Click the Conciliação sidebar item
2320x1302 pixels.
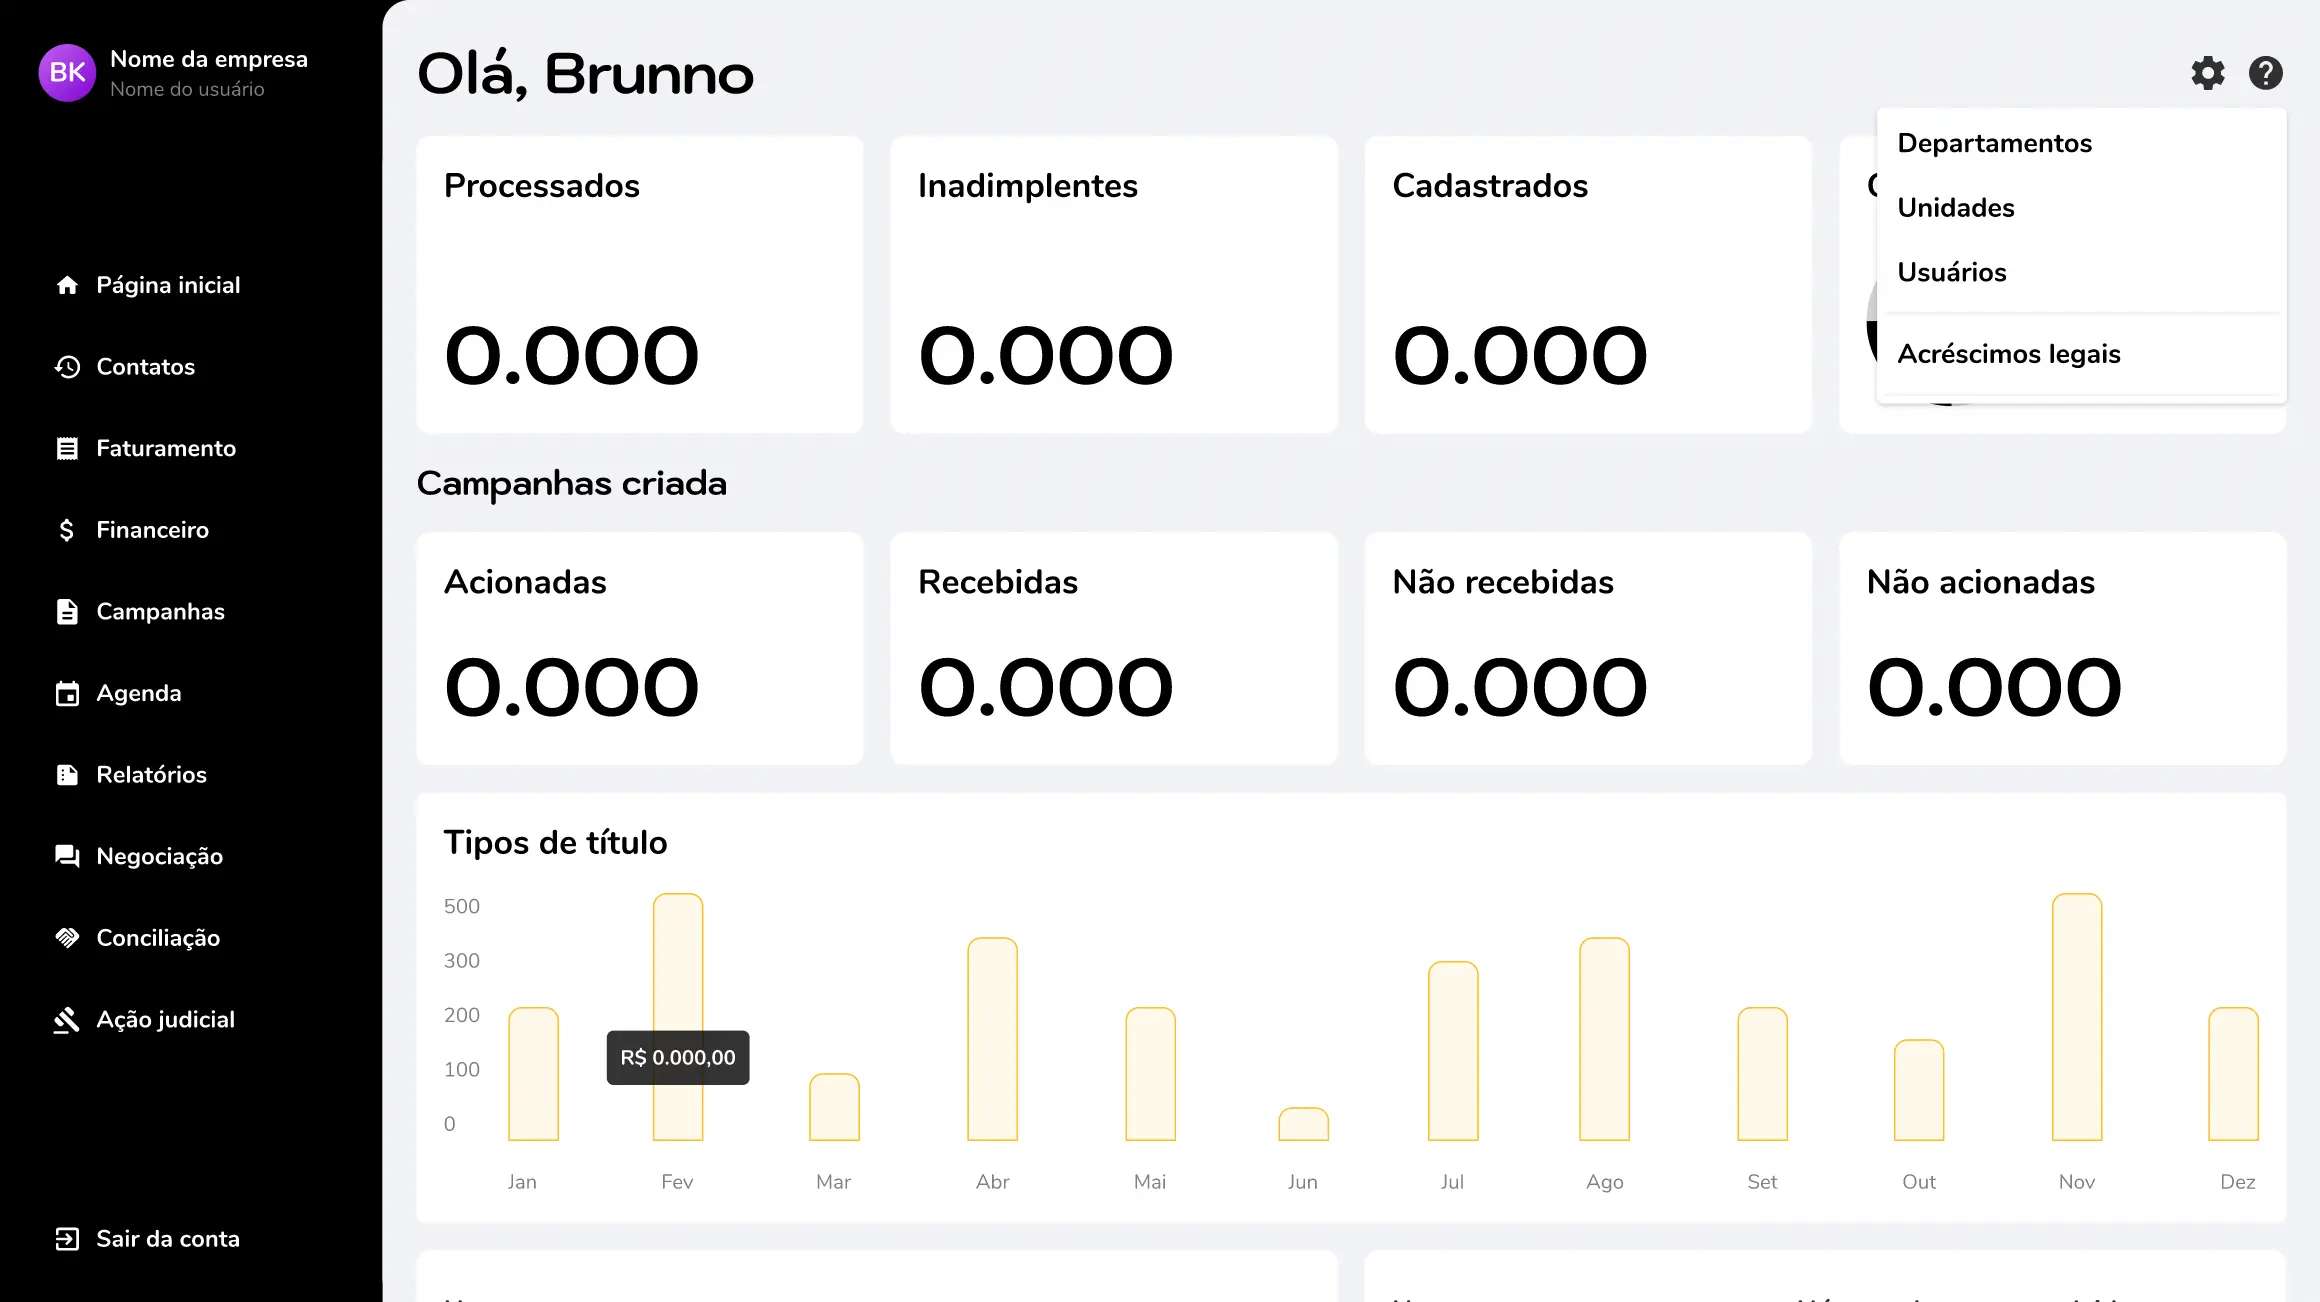[158, 938]
